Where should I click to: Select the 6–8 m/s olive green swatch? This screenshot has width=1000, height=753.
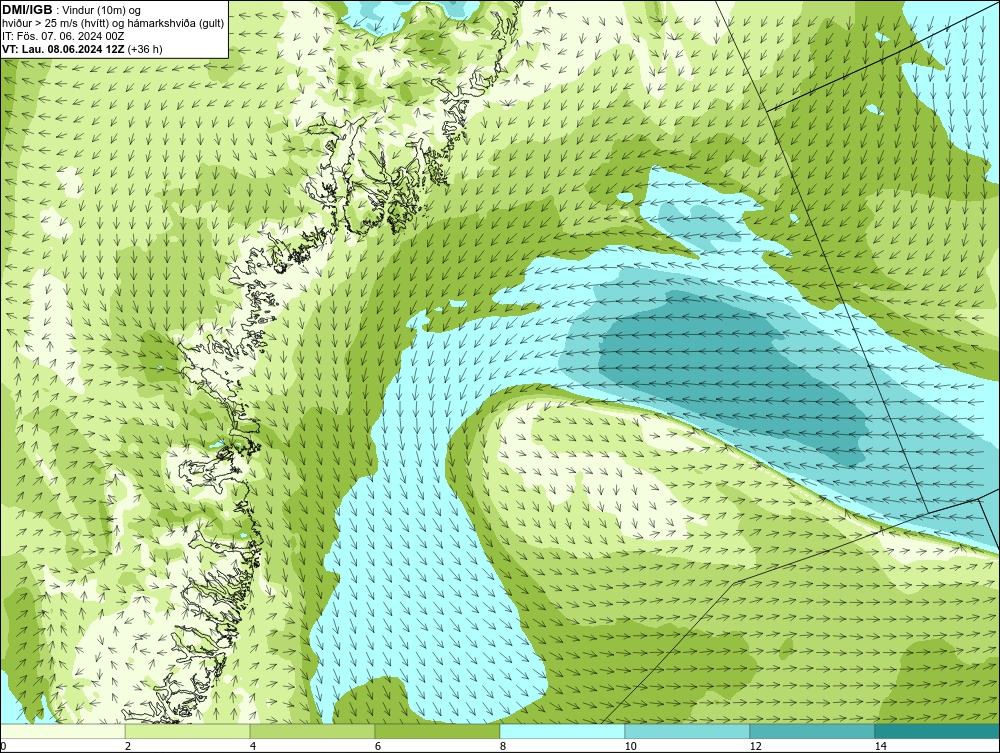pyautogui.click(x=438, y=731)
